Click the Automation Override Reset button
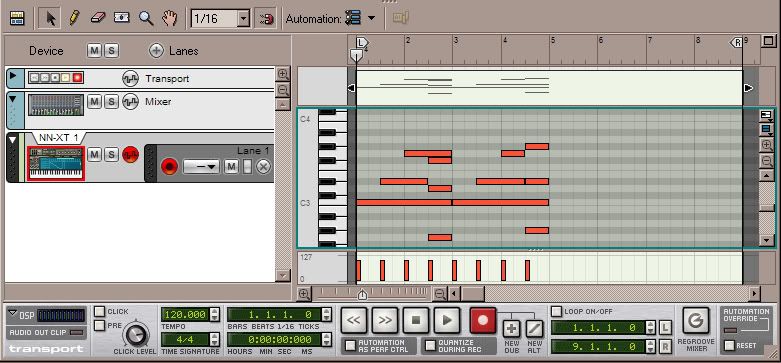 point(730,346)
